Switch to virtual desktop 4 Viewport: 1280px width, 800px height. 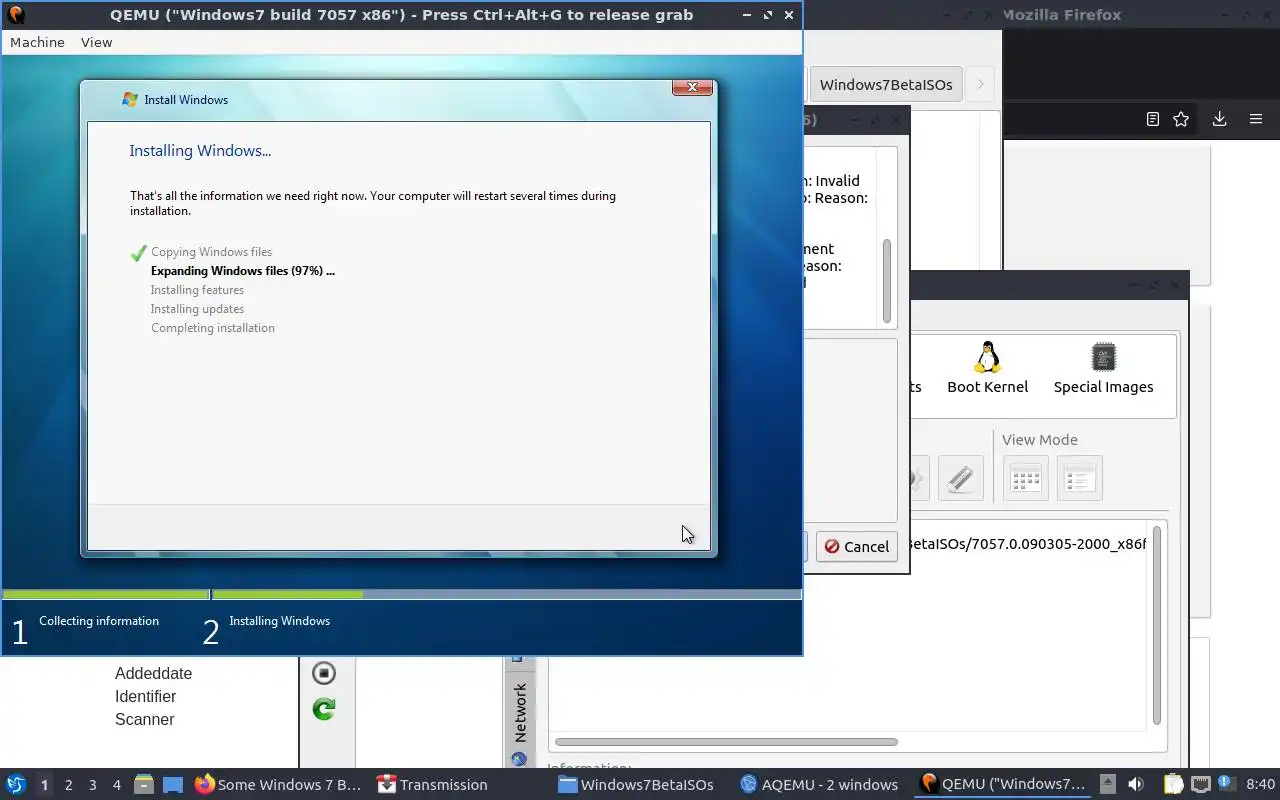pos(116,785)
